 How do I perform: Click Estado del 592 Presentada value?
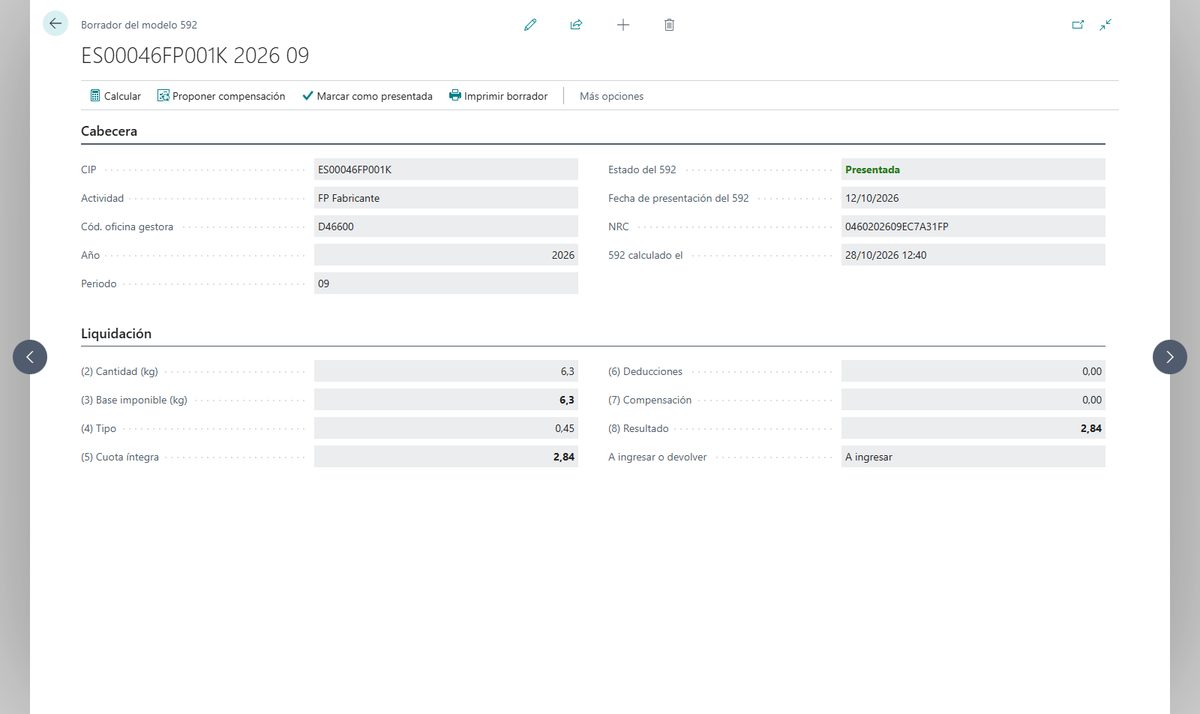[x=973, y=170]
